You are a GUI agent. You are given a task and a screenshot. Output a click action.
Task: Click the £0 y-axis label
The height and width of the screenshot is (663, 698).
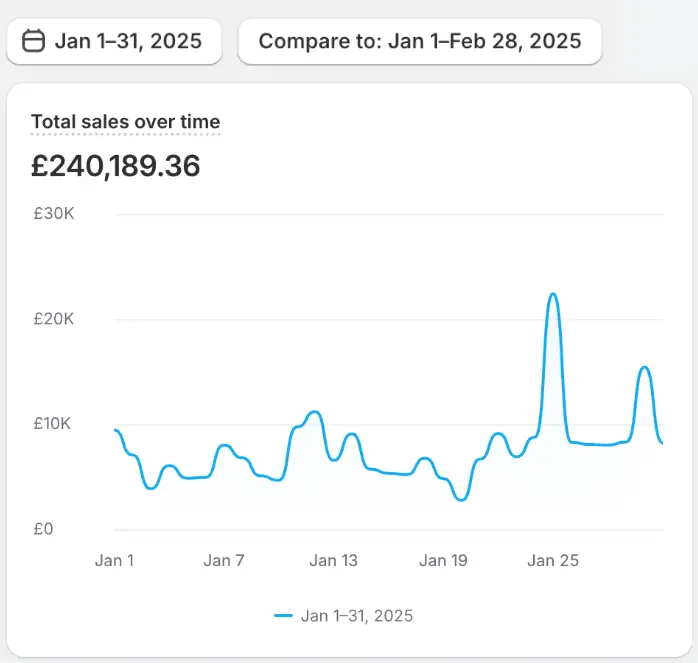[43, 529]
